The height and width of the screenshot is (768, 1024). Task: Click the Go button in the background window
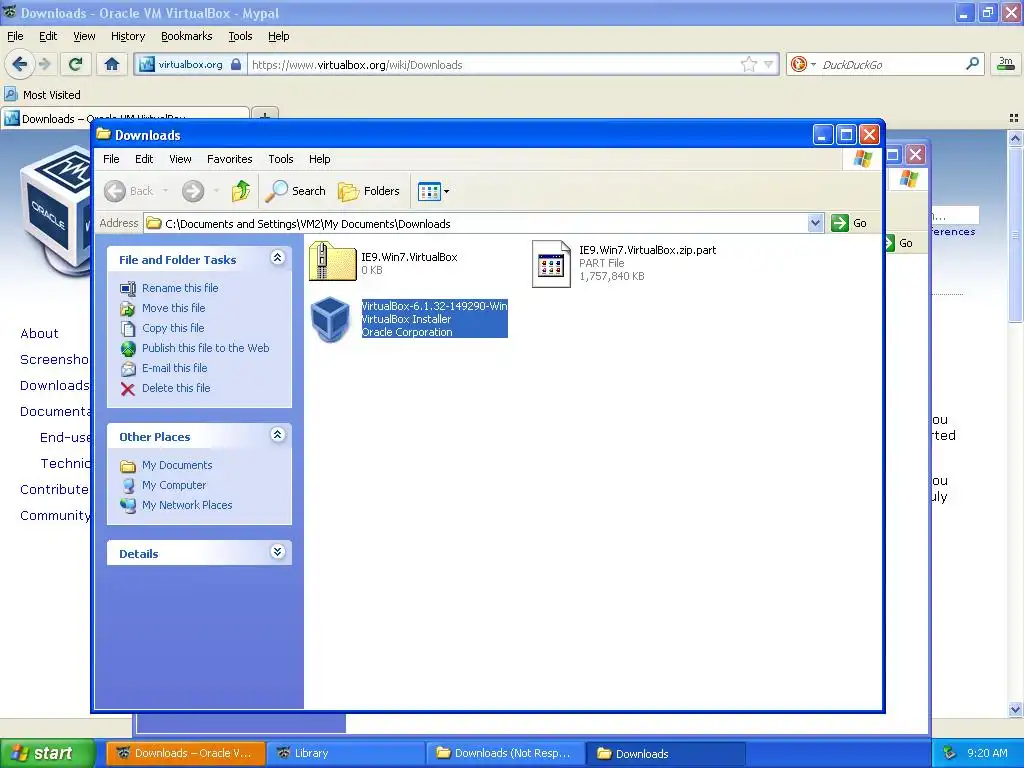tap(900, 243)
